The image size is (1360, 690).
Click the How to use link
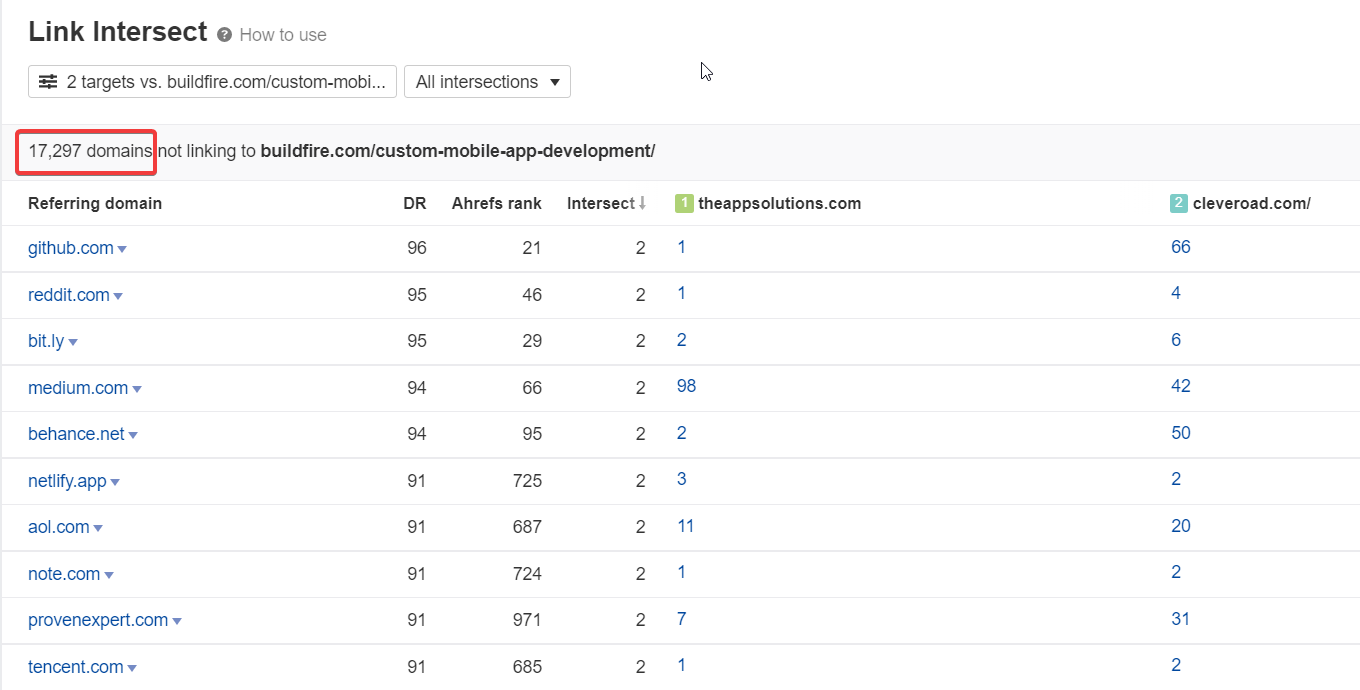click(283, 35)
